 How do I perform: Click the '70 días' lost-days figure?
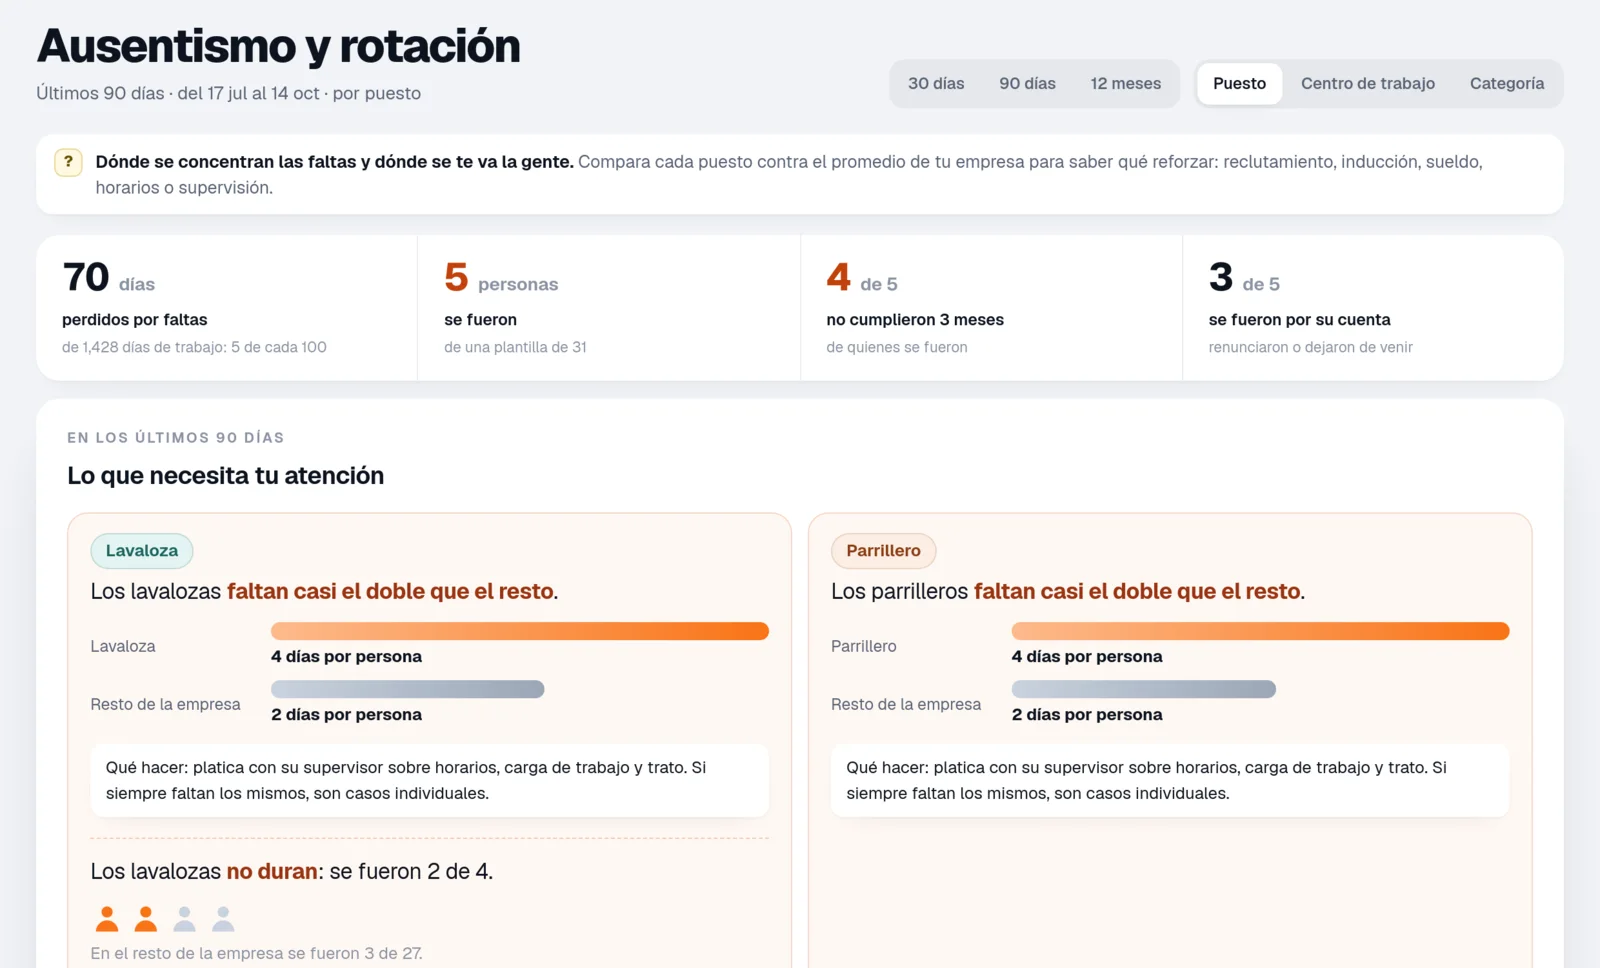[x=108, y=278]
